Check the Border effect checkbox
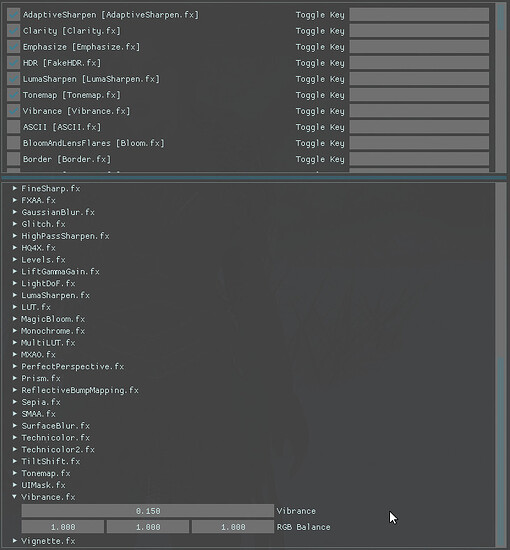Image resolution: width=510 pixels, height=550 pixels. click(x=13, y=159)
